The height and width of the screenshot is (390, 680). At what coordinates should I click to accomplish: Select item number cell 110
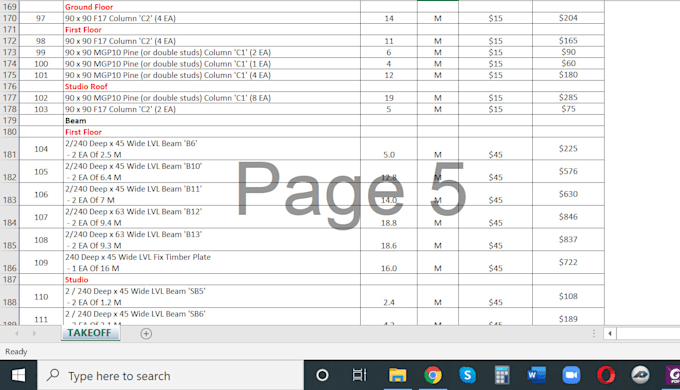(x=41, y=297)
